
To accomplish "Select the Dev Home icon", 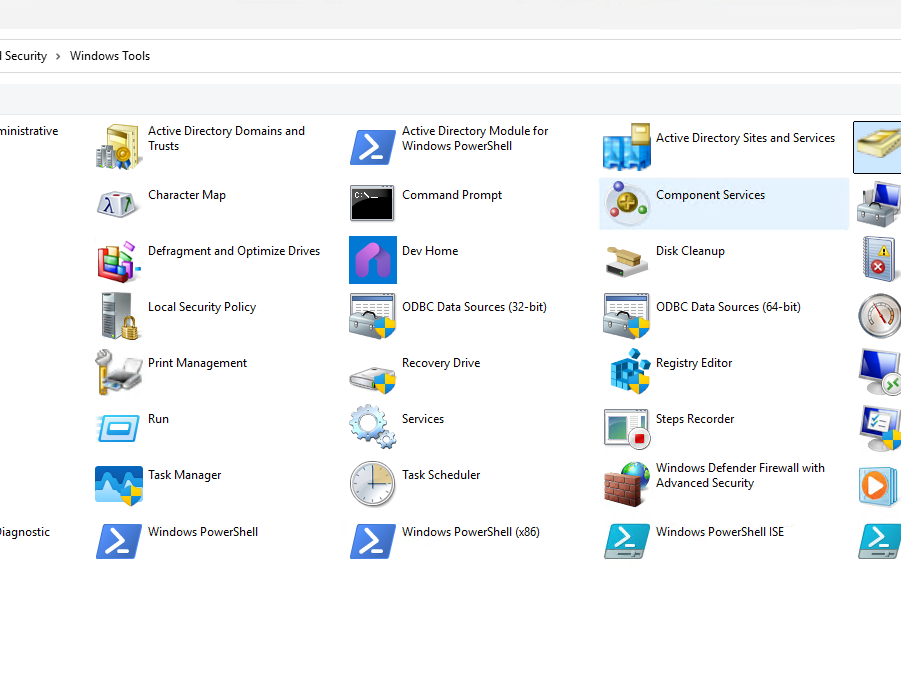I will [x=373, y=260].
